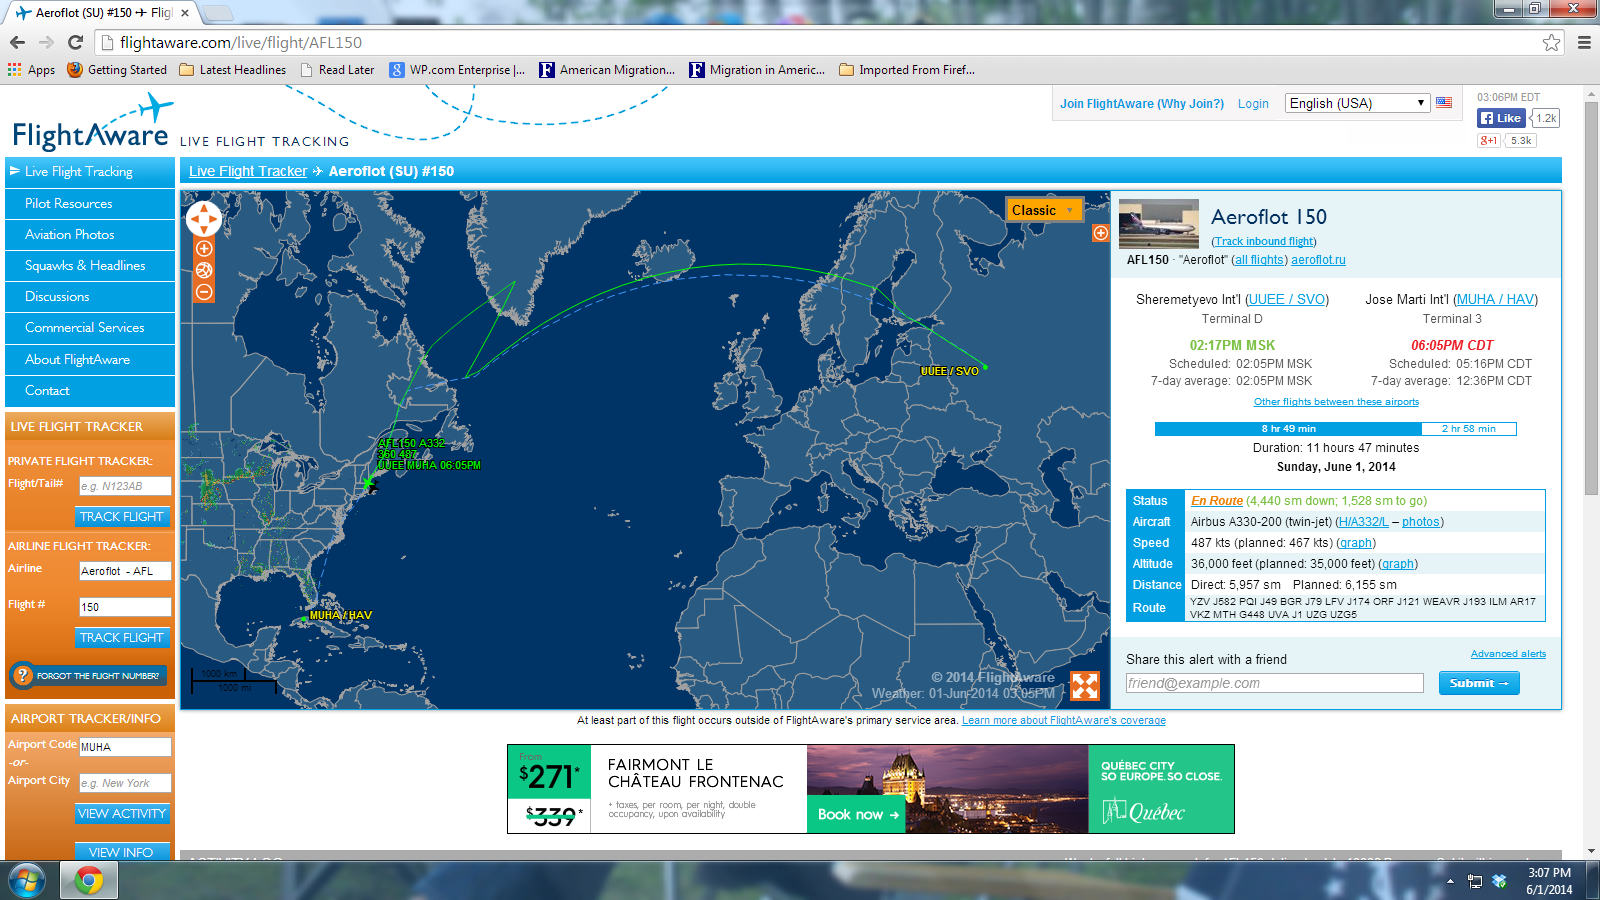Open the Aeroflot aircraft photo thumbnail
Screen dimensions: 1600x900
1158,224
